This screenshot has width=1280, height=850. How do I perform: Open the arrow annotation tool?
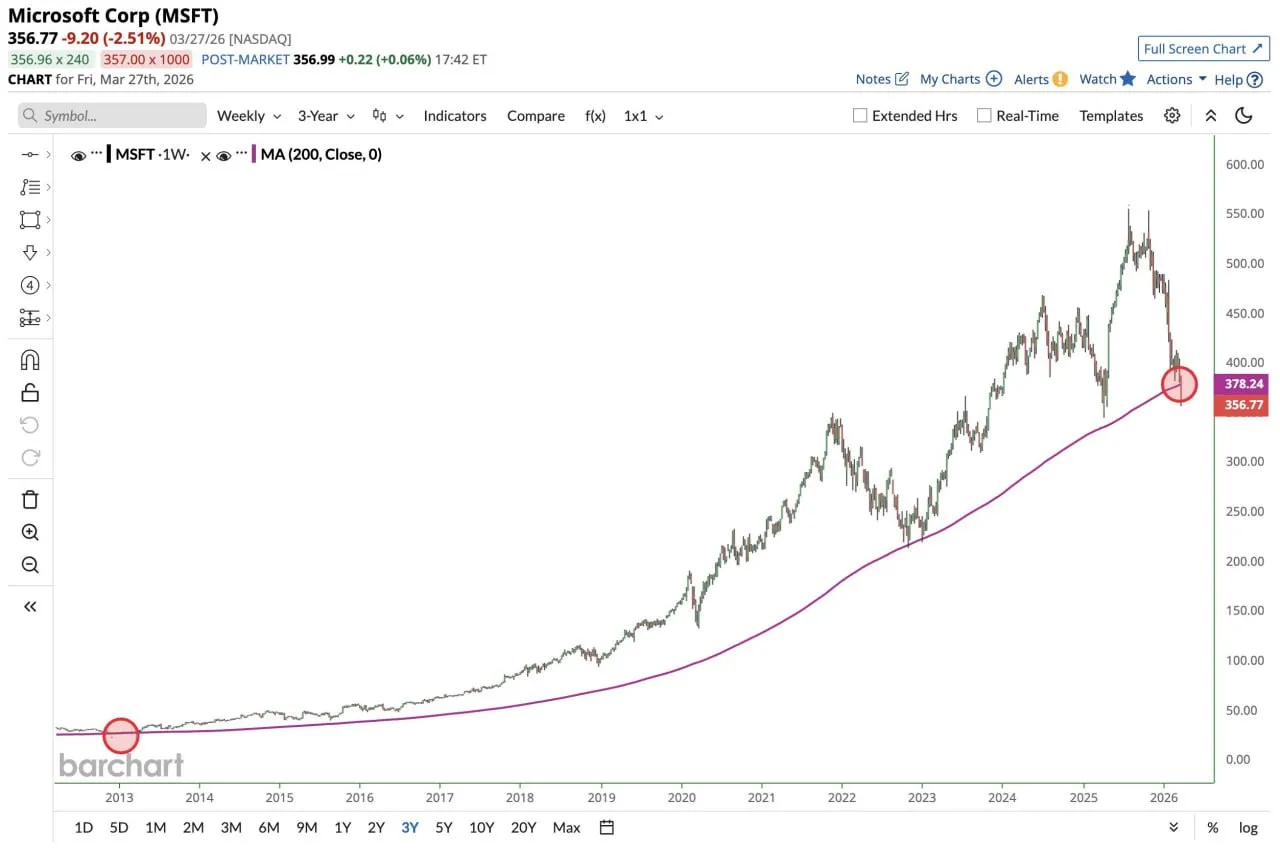coord(30,252)
